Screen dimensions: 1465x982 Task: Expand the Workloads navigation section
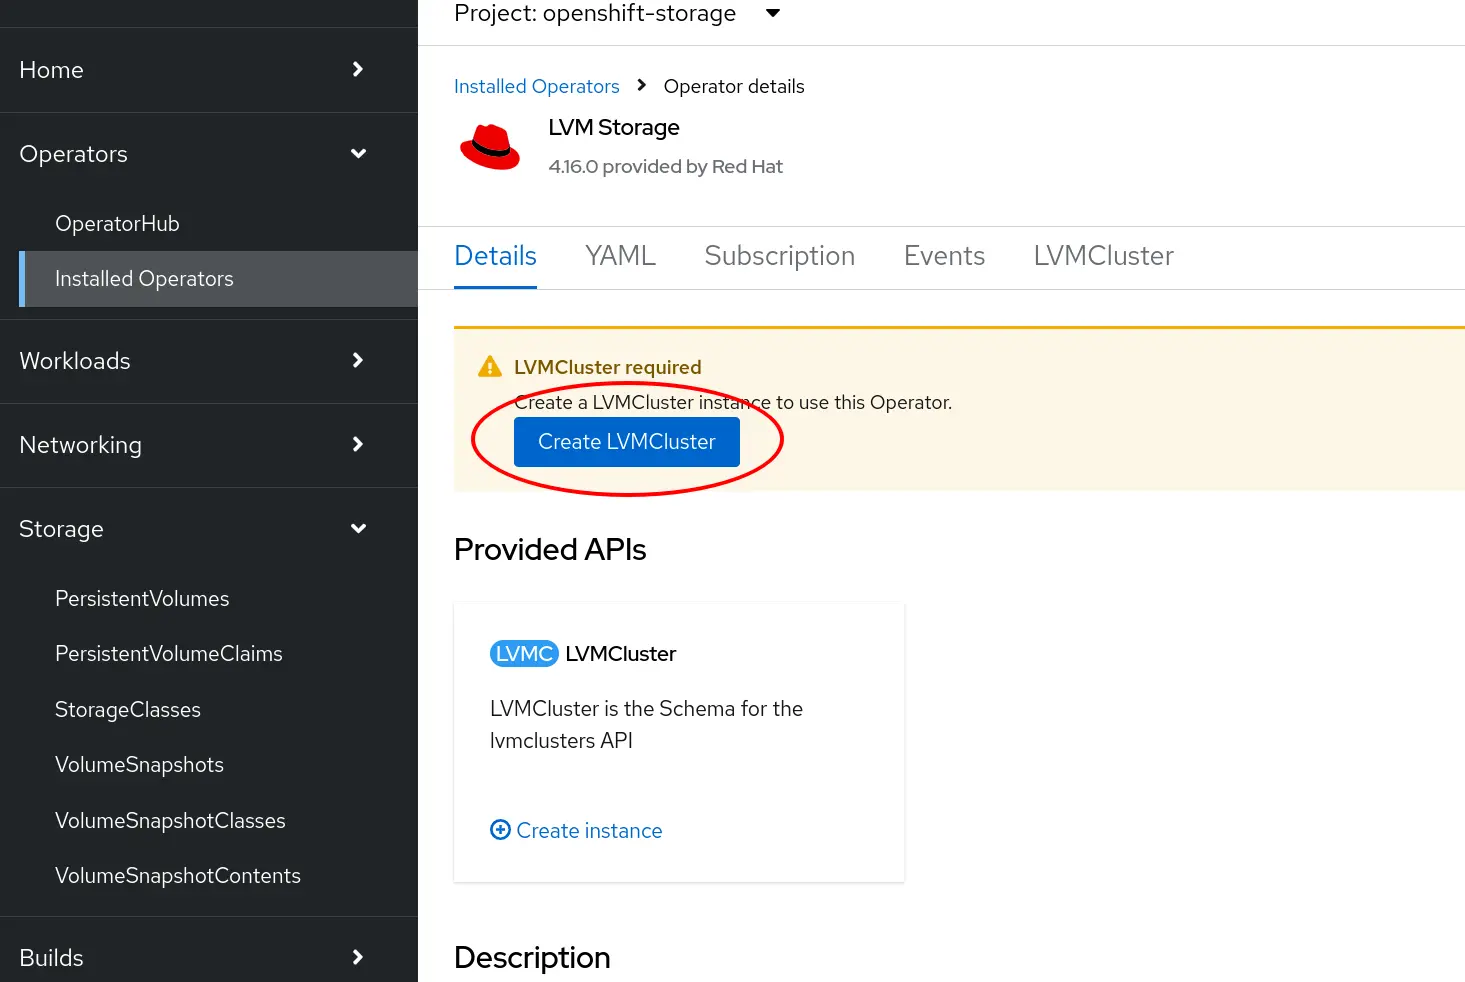click(209, 361)
